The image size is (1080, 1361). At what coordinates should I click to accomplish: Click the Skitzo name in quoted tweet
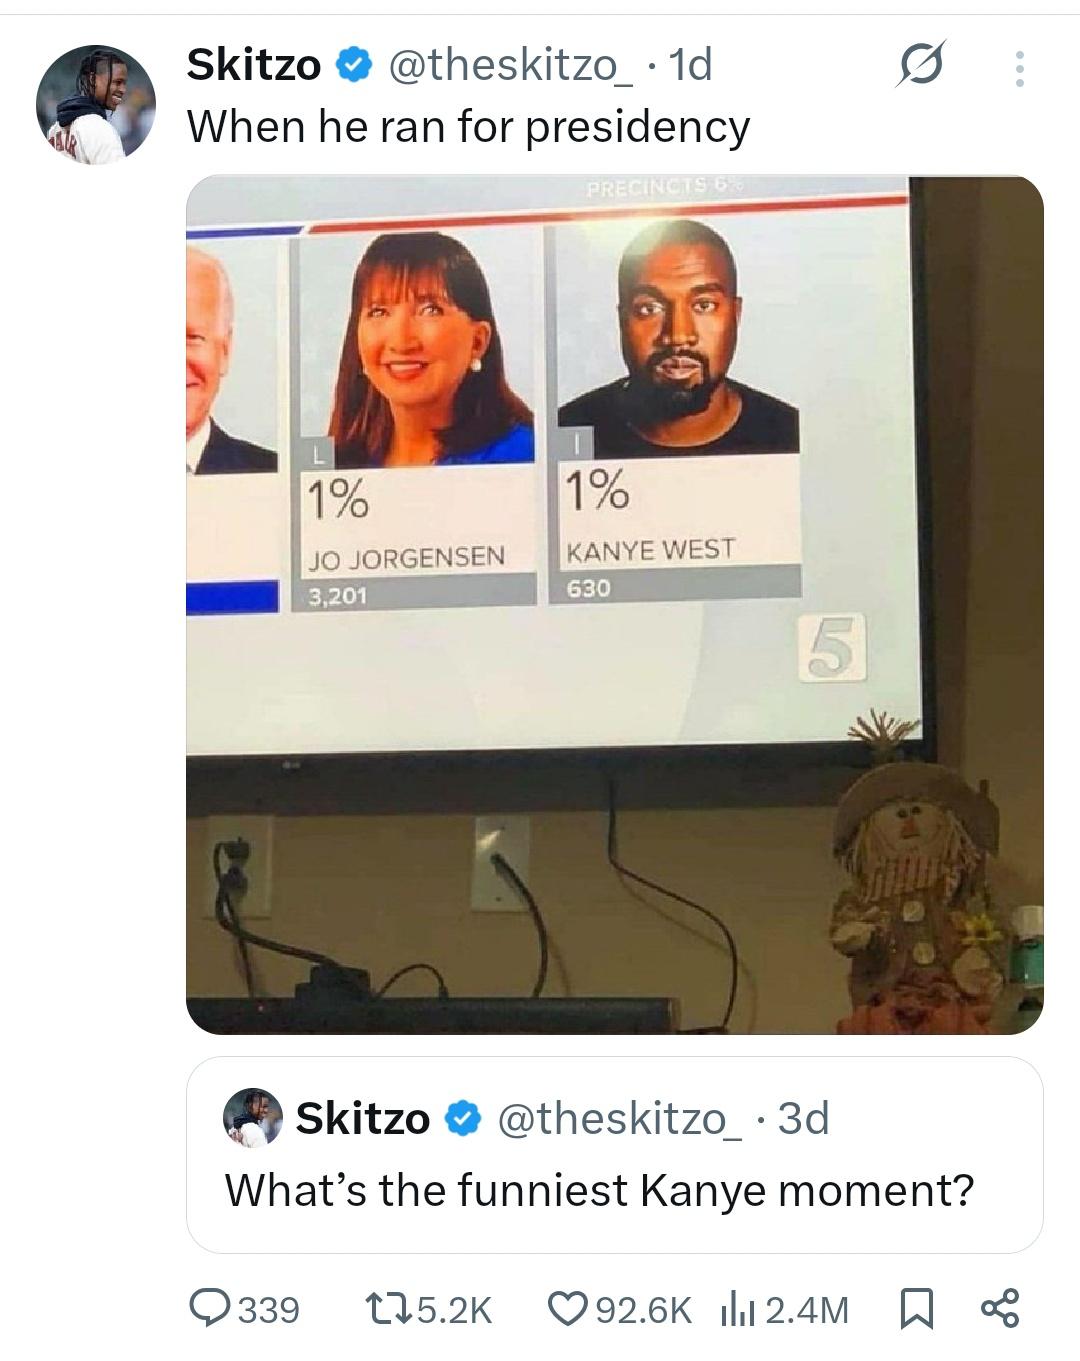[363, 1118]
